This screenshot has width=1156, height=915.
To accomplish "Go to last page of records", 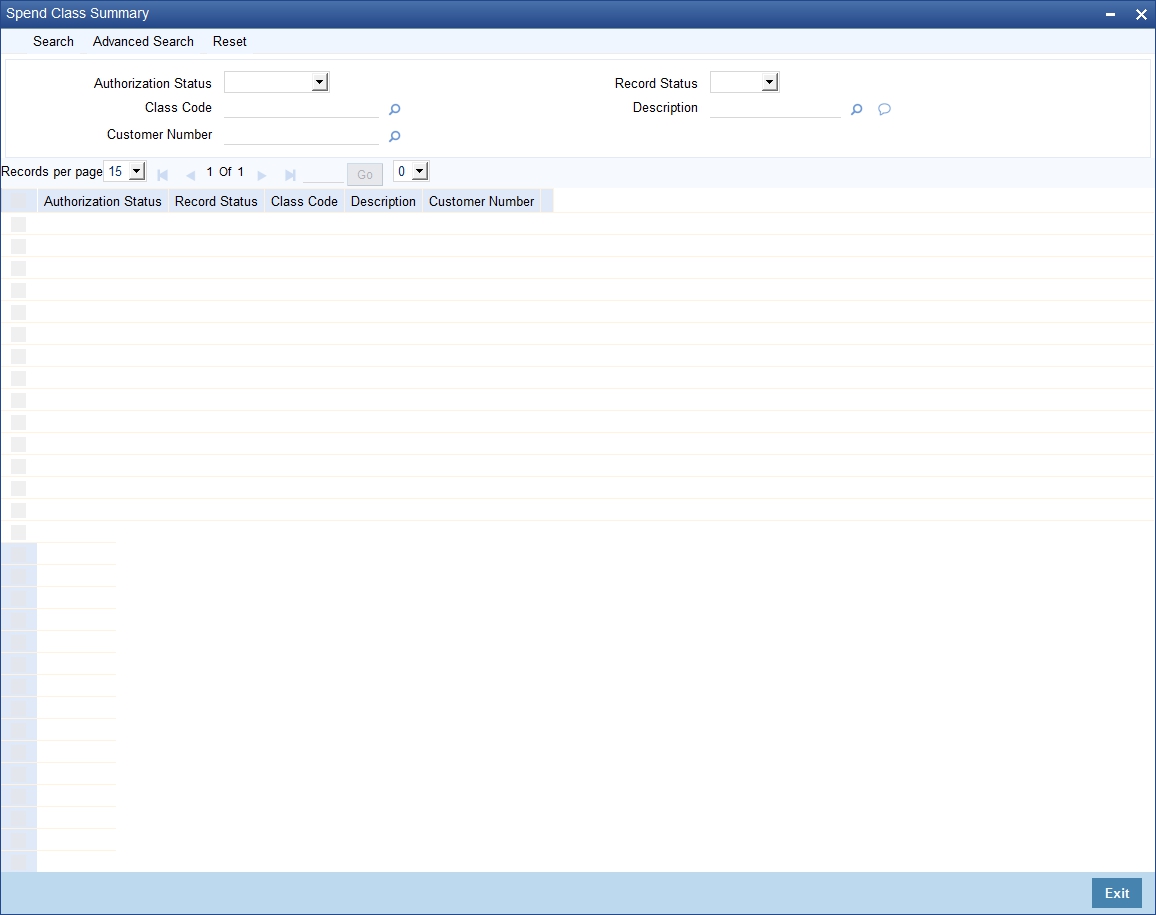I will click(x=290, y=175).
